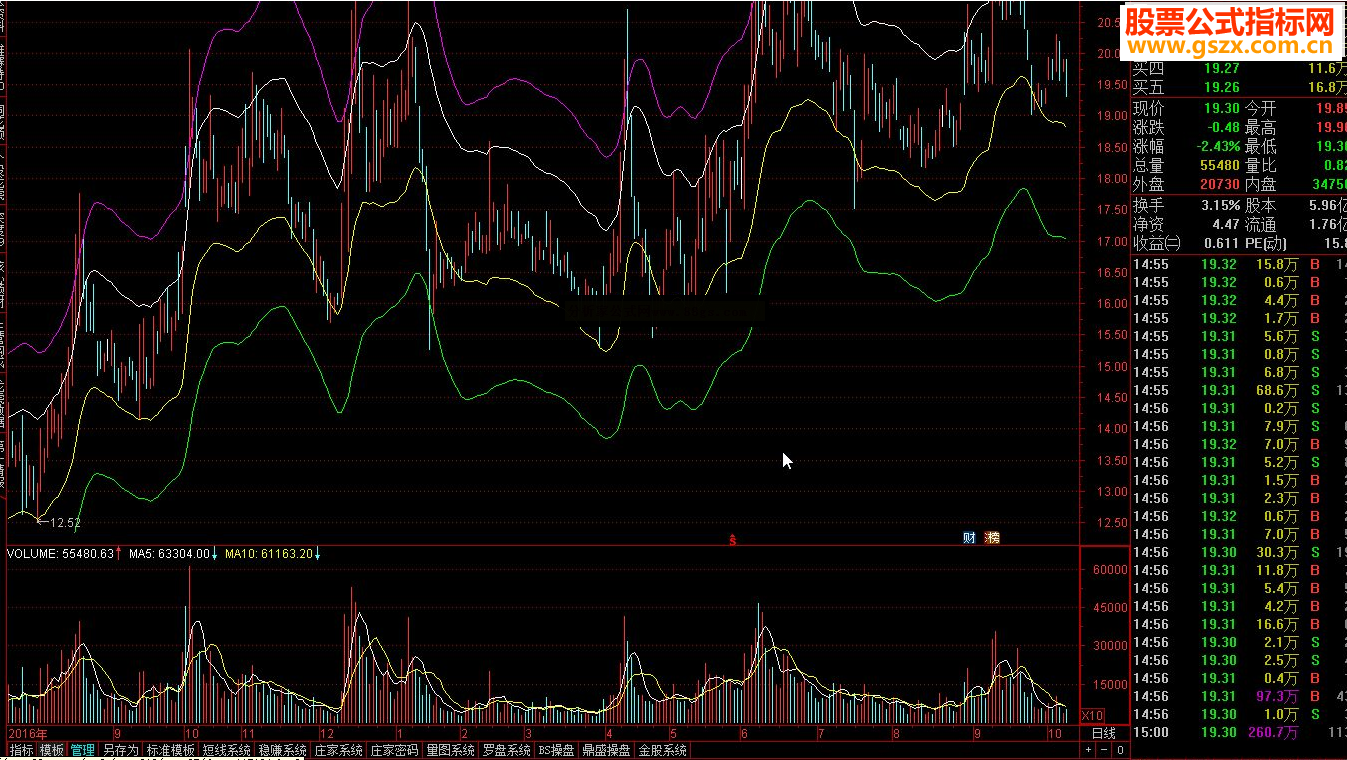Switch to 庄家密码 template
Image resolution: width=1347 pixels, height=760 pixels.
pyautogui.click(x=394, y=749)
